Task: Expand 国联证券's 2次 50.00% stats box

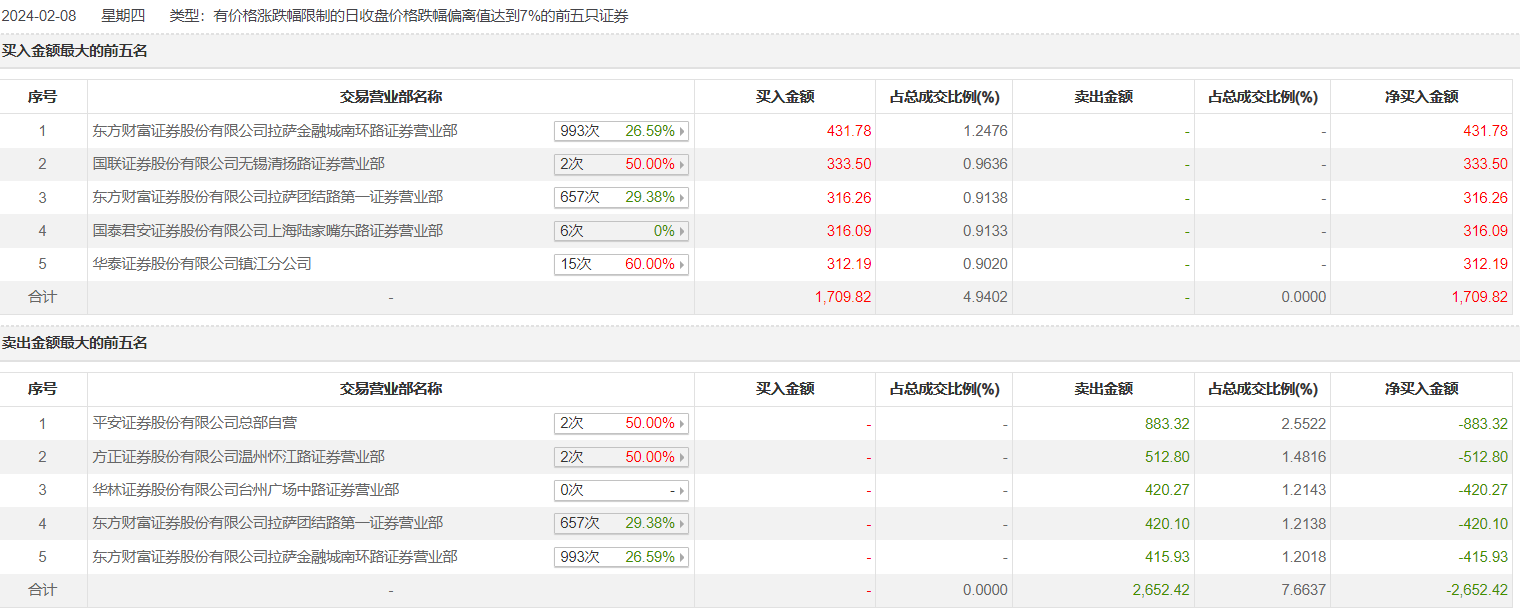Action: click(x=621, y=164)
